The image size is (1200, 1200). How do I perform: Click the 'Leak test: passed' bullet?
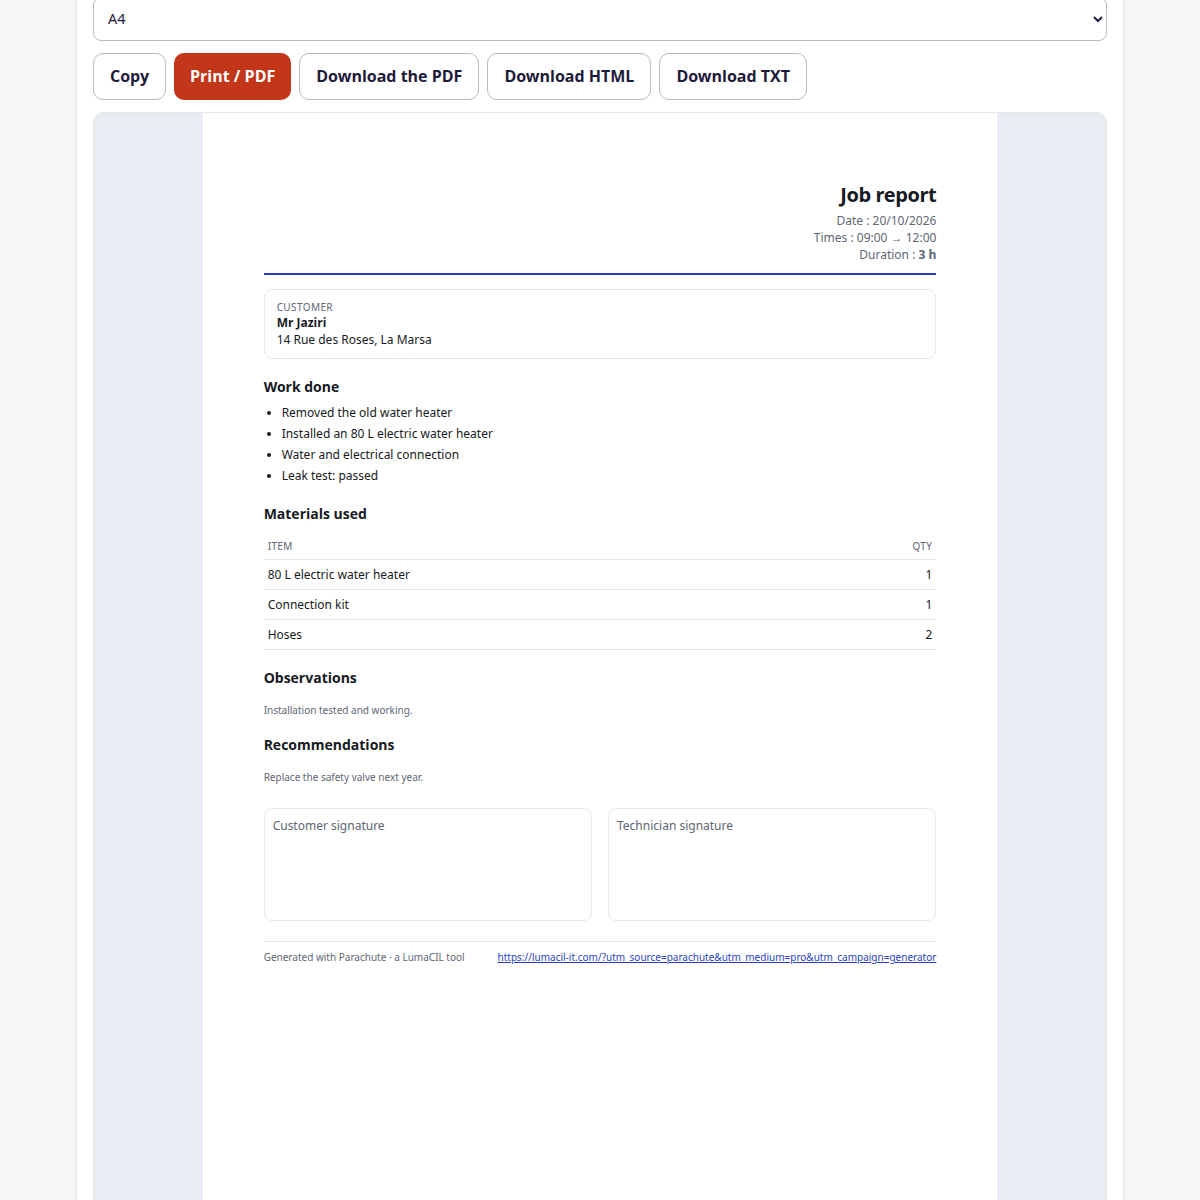(330, 476)
